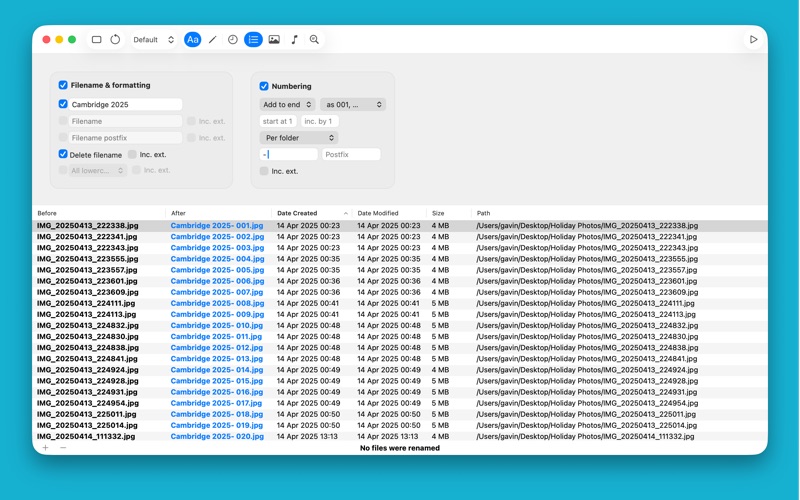The height and width of the screenshot is (500, 800).
Task: Toggle Inc. ext. beside Delete filename
Action: point(132,154)
